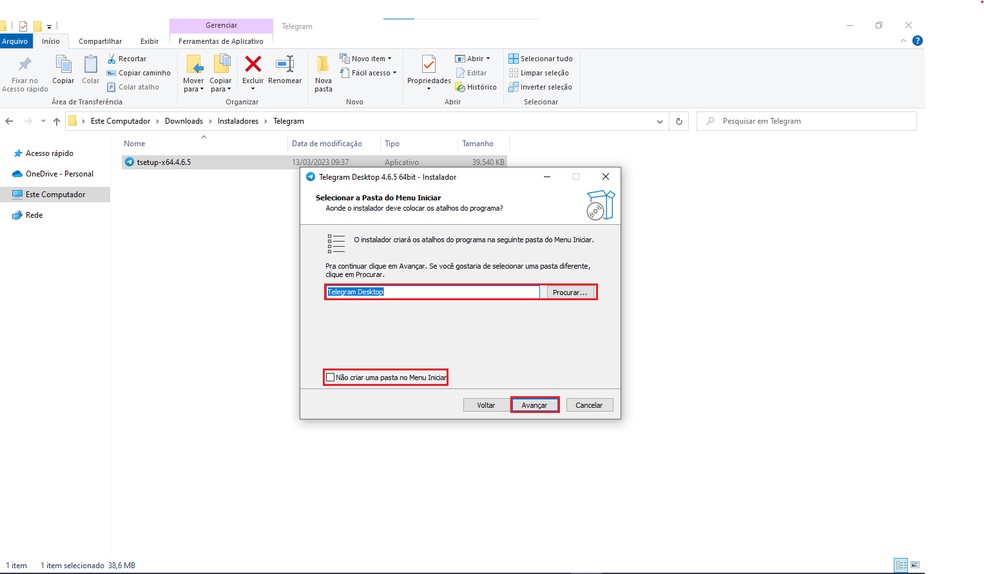This screenshot has height=574, width=984.
Task: Click the red Excluir icon
Action: coord(253,64)
